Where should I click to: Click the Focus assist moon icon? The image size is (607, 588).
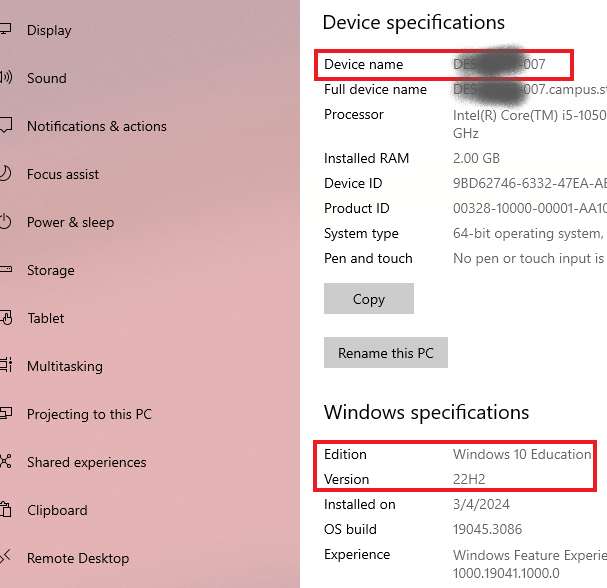[5, 173]
